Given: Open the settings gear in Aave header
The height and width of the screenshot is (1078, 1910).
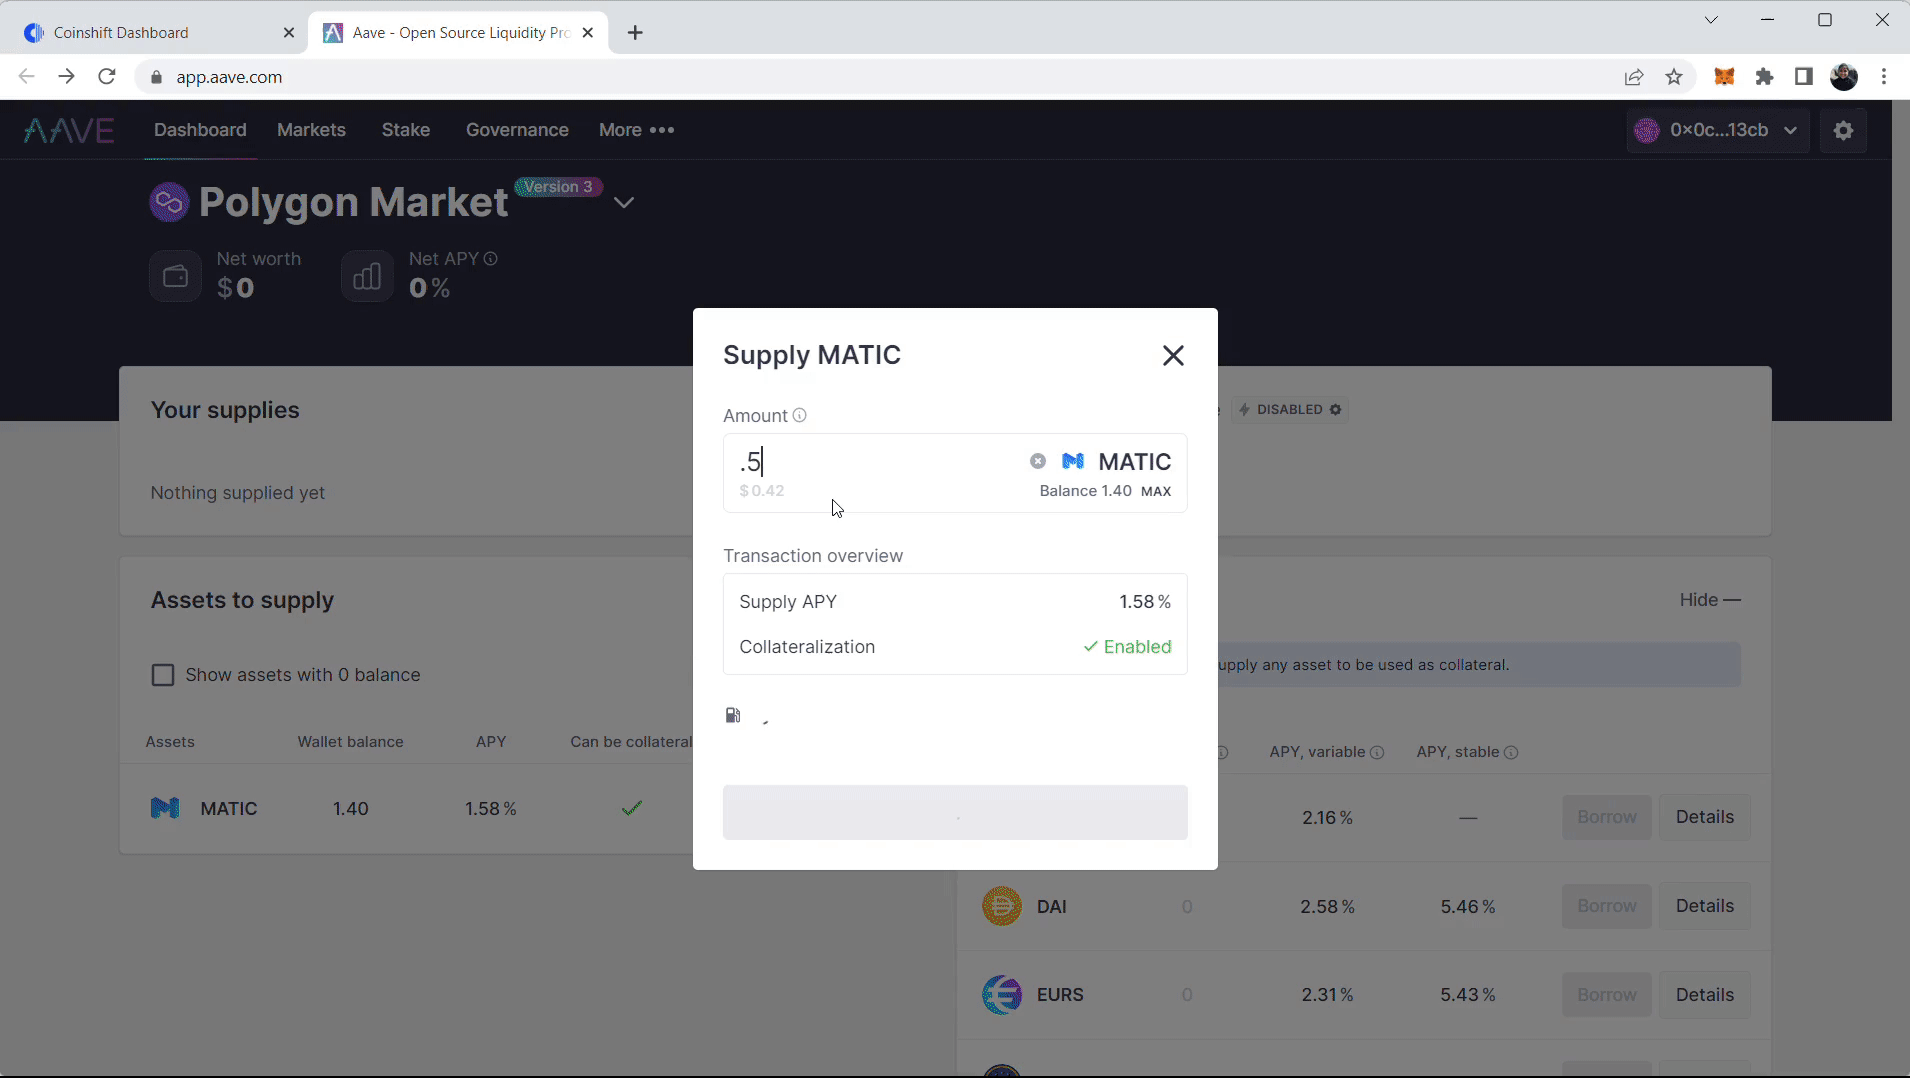Looking at the screenshot, I should coord(1843,130).
